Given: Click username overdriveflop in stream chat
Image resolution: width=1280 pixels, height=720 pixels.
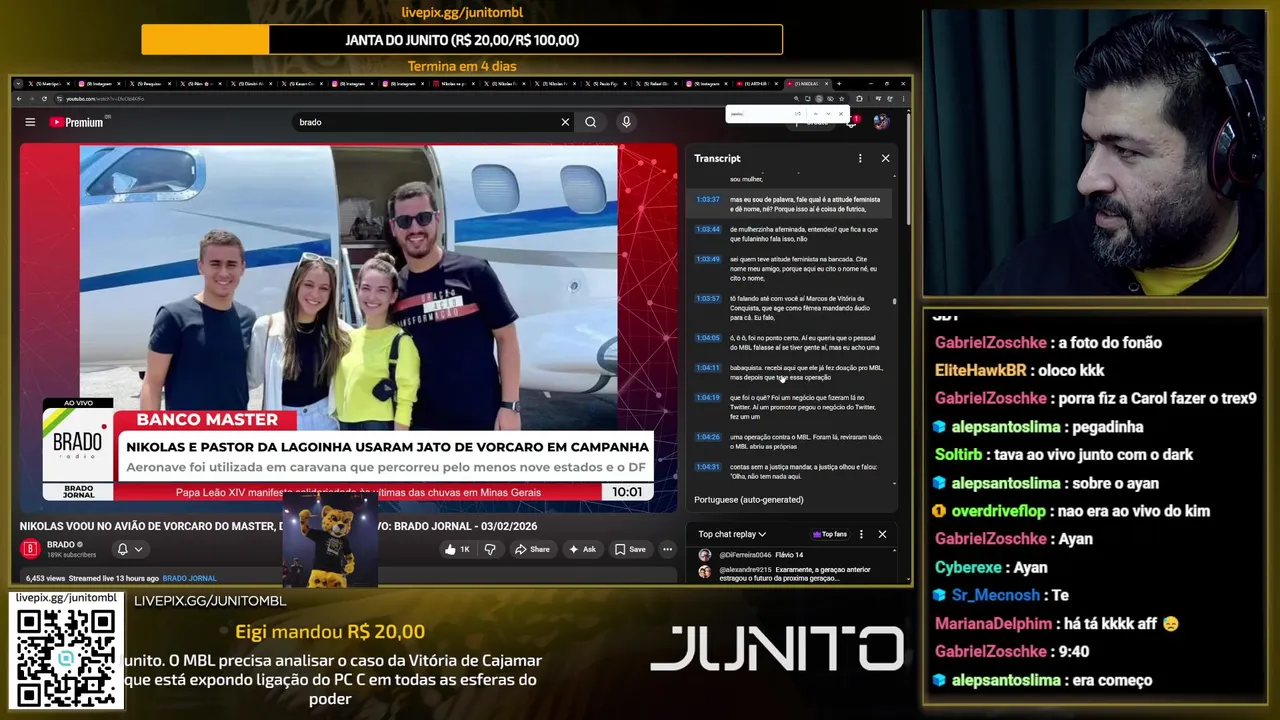Looking at the screenshot, I should pos(999,511).
